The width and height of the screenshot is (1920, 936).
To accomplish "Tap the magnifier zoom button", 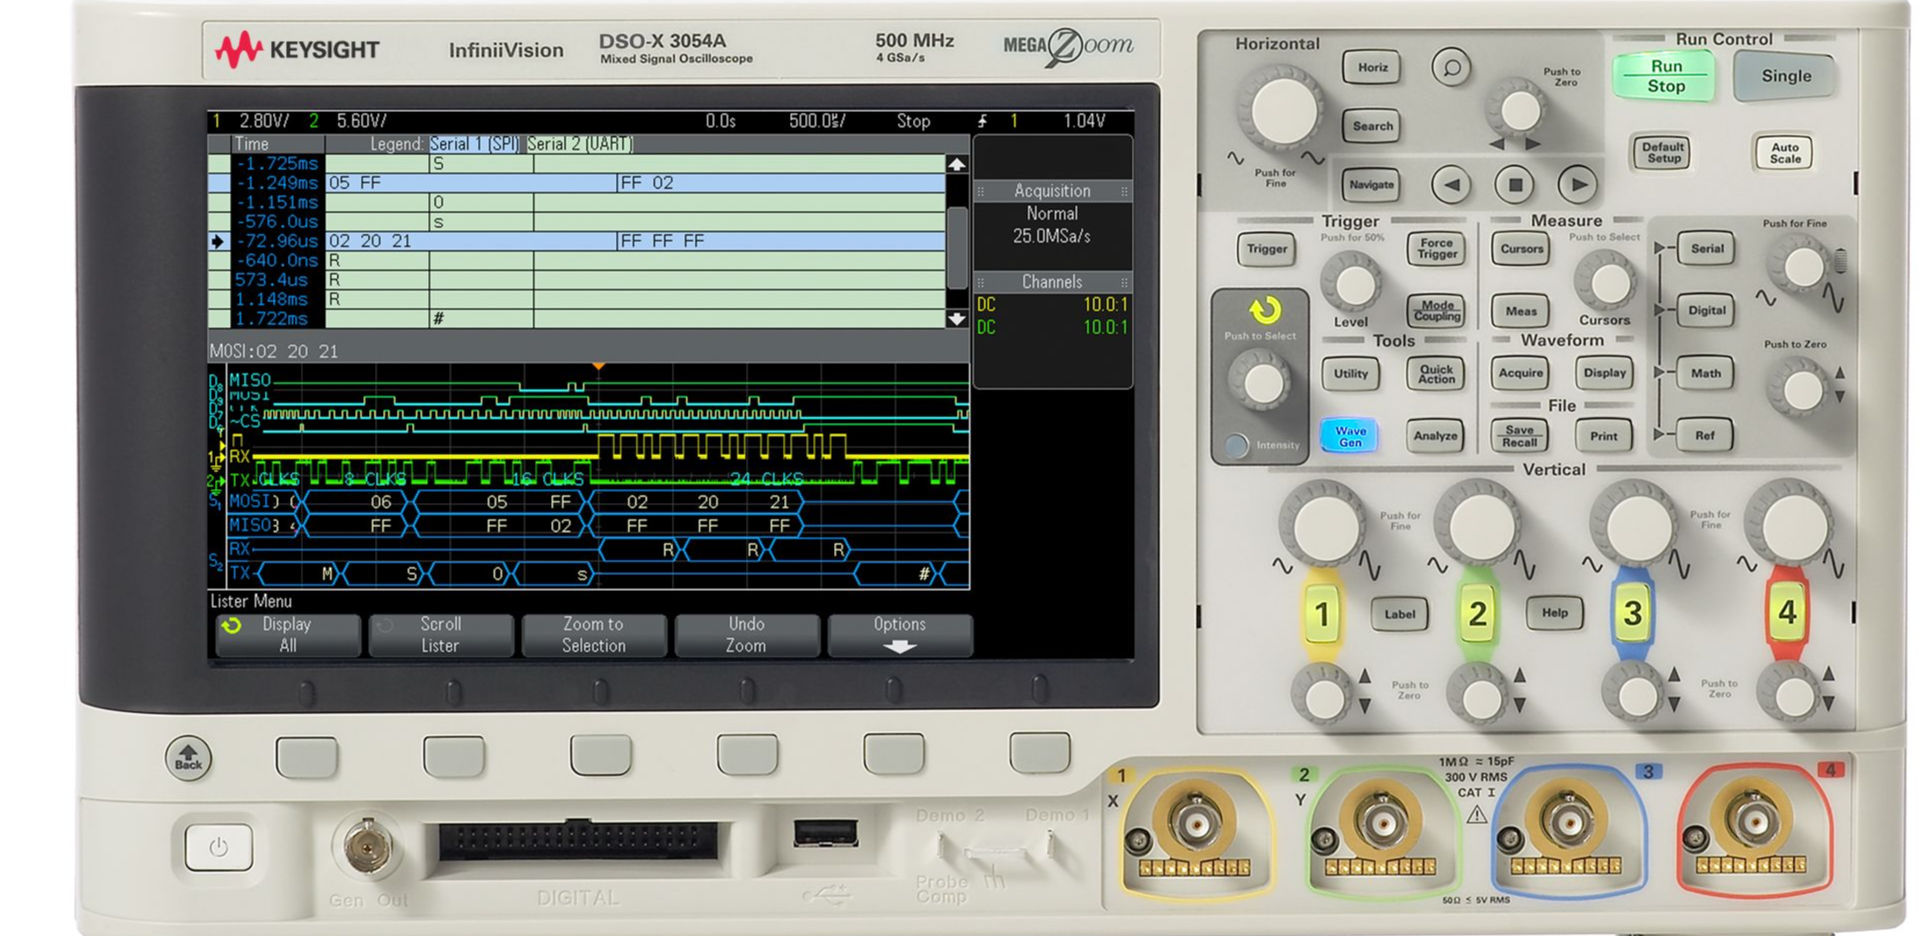I will coord(1451,67).
